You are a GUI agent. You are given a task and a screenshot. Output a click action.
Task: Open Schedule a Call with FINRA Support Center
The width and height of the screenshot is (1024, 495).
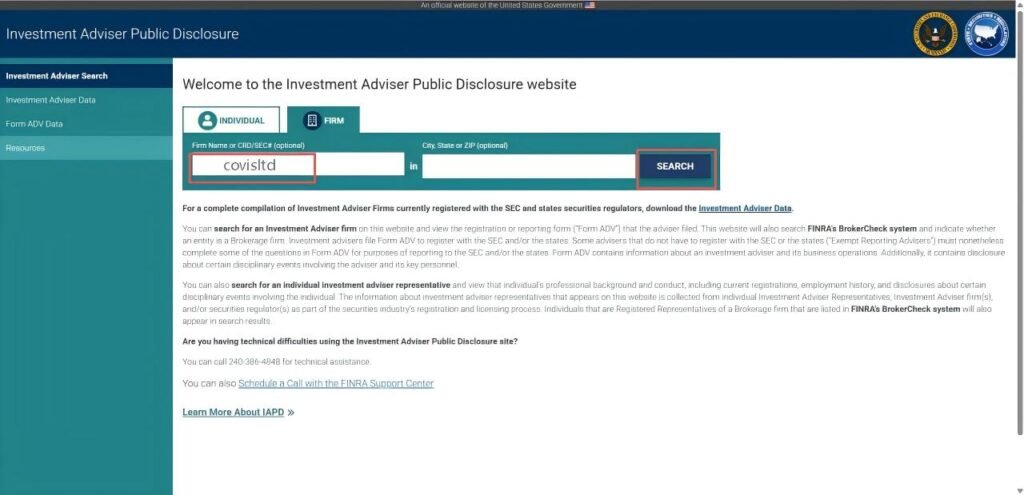[x=336, y=383]
